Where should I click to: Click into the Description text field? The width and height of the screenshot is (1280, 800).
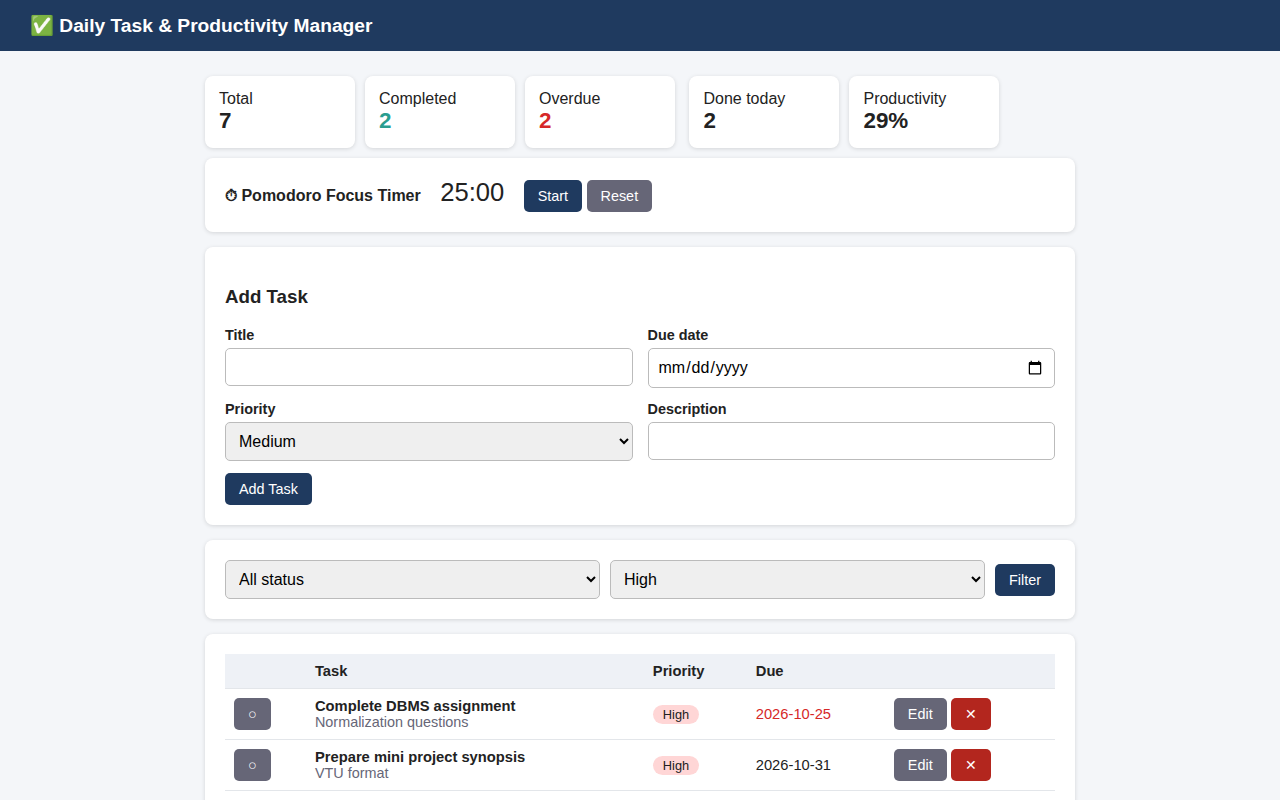pyautogui.click(x=851, y=441)
